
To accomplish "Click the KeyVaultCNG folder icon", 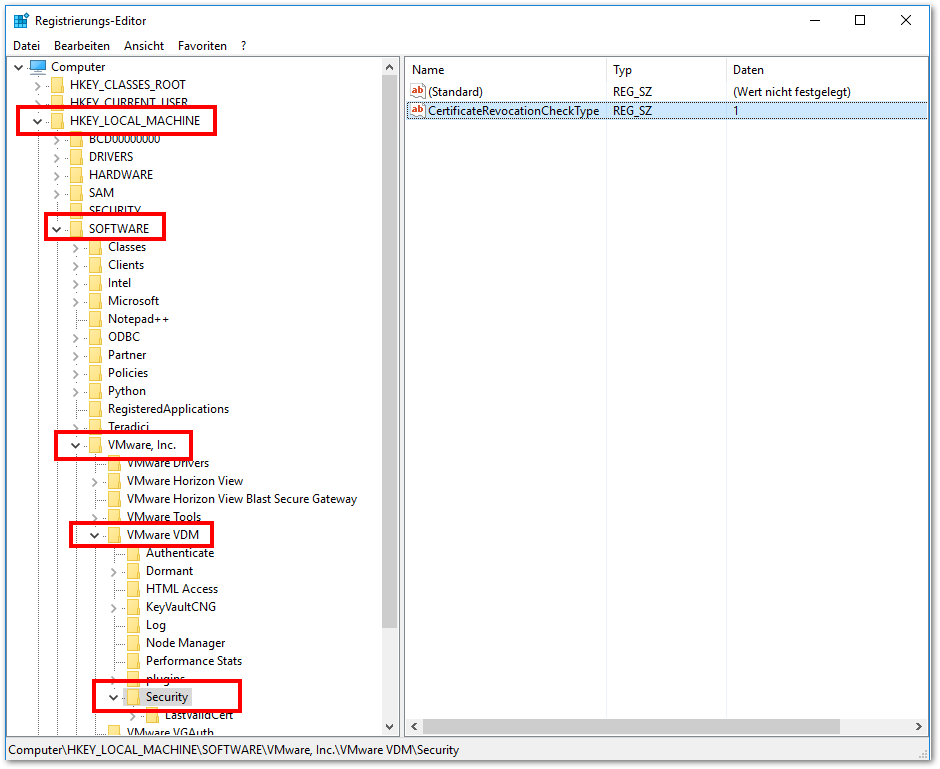I will pyautogui.click(x=133, y=607).
